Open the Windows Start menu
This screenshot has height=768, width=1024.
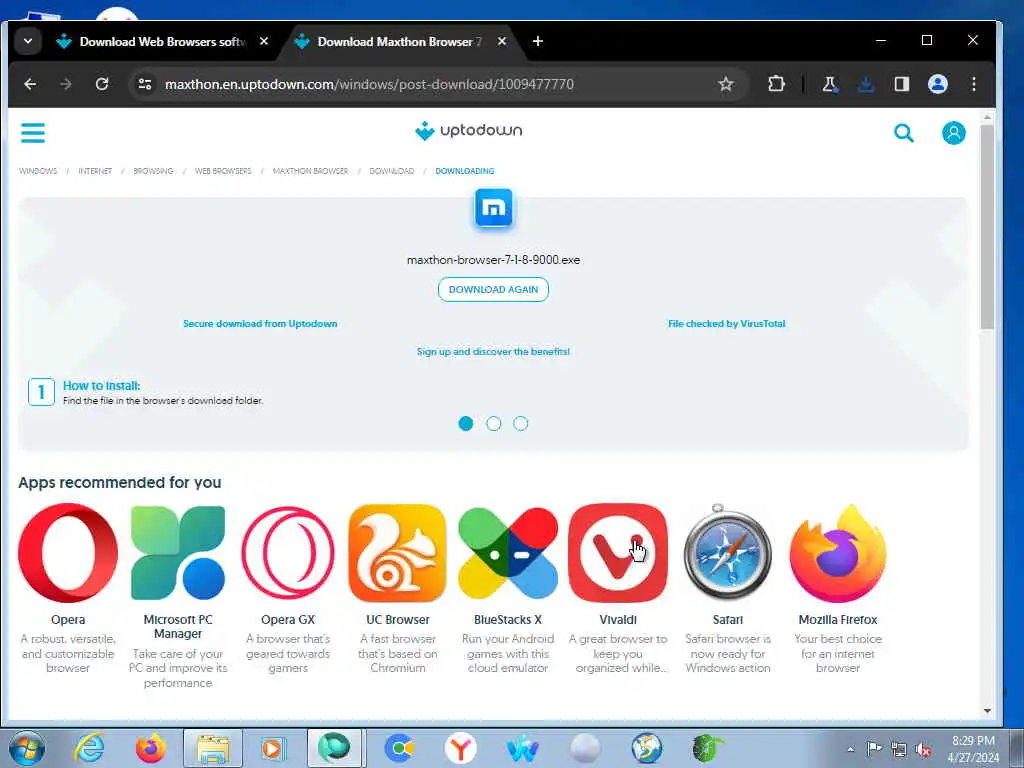27,748
